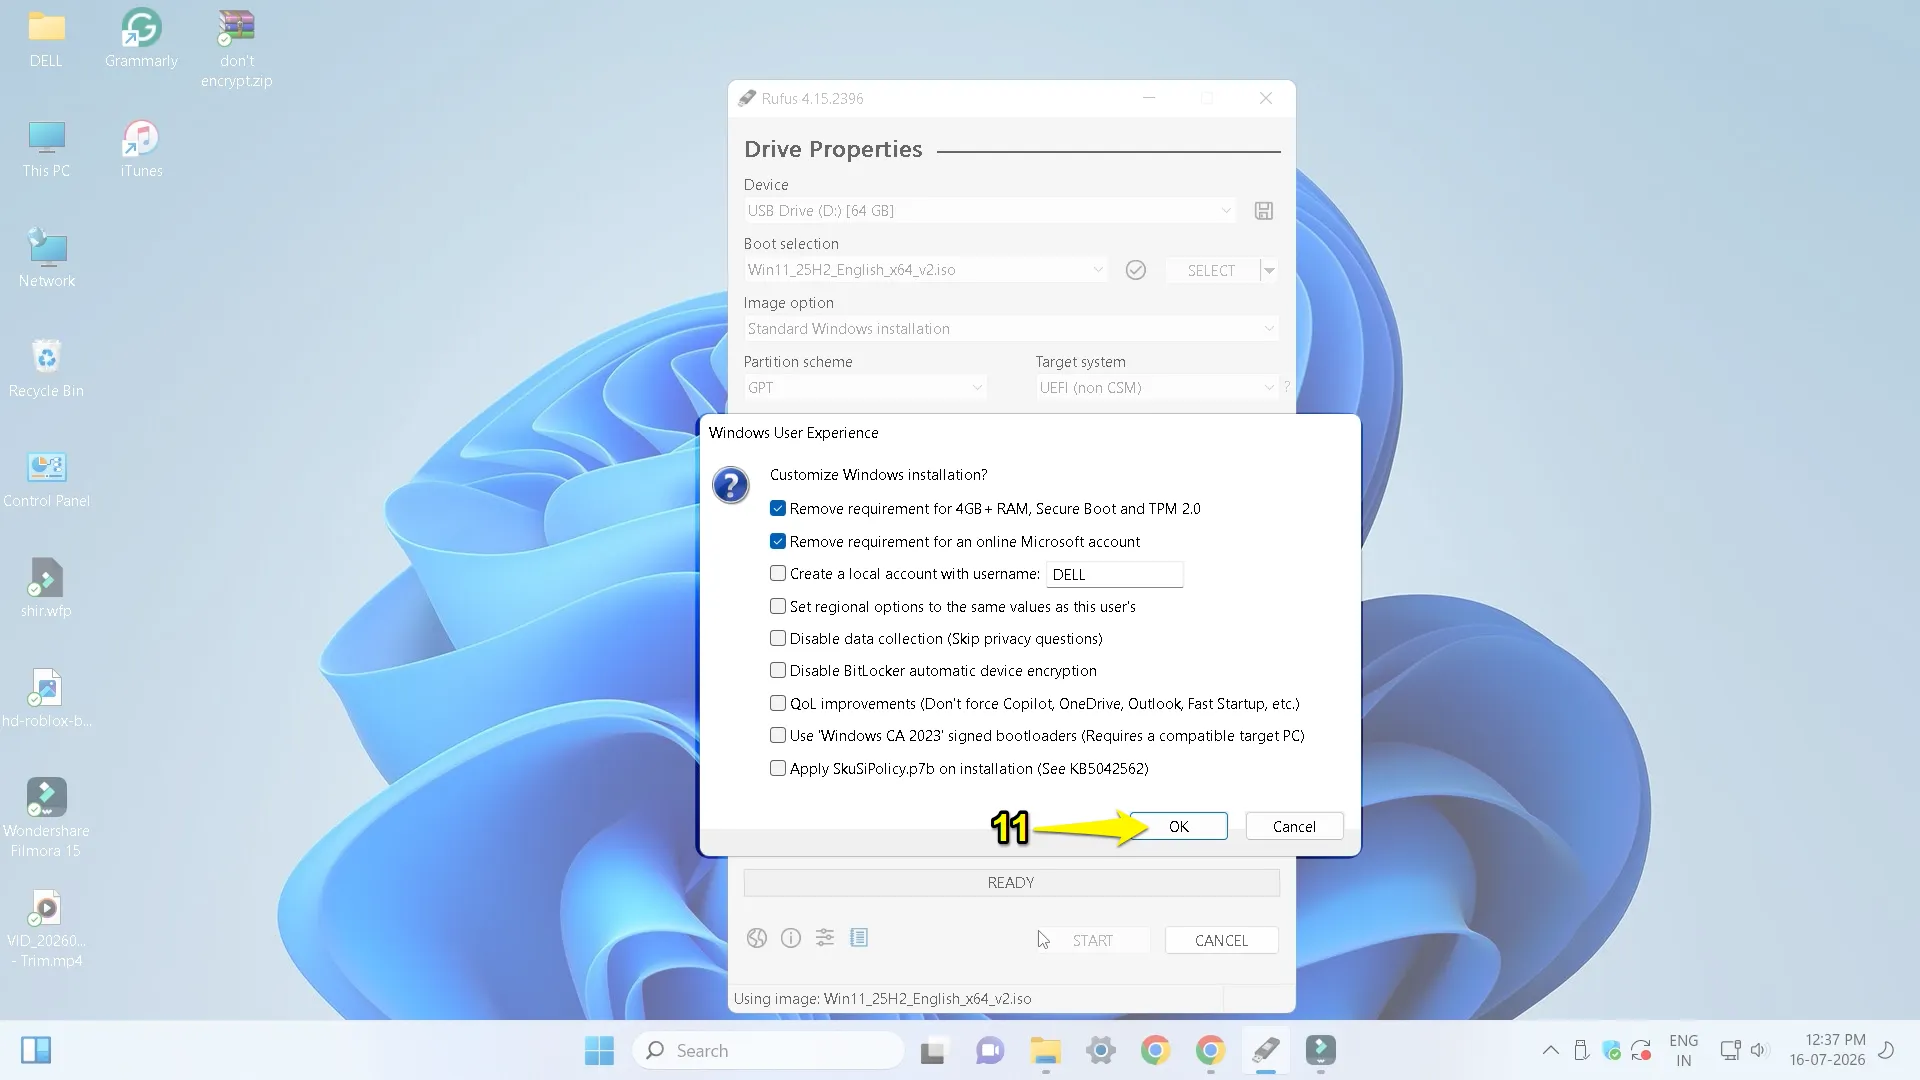Uncheck Remove requirement for online Microsoft account
Screen dimensions: 1920x1080
tap(778, 541)
